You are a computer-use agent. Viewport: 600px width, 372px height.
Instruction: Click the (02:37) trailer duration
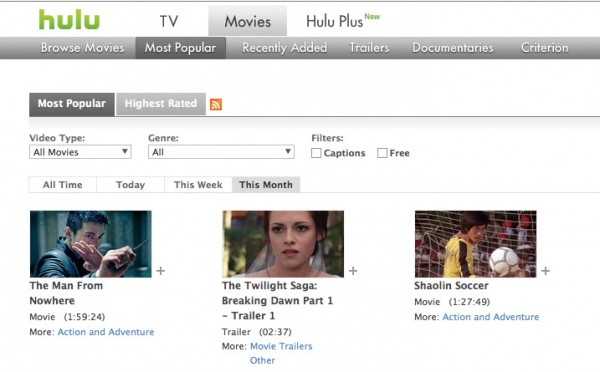[275, 332]
